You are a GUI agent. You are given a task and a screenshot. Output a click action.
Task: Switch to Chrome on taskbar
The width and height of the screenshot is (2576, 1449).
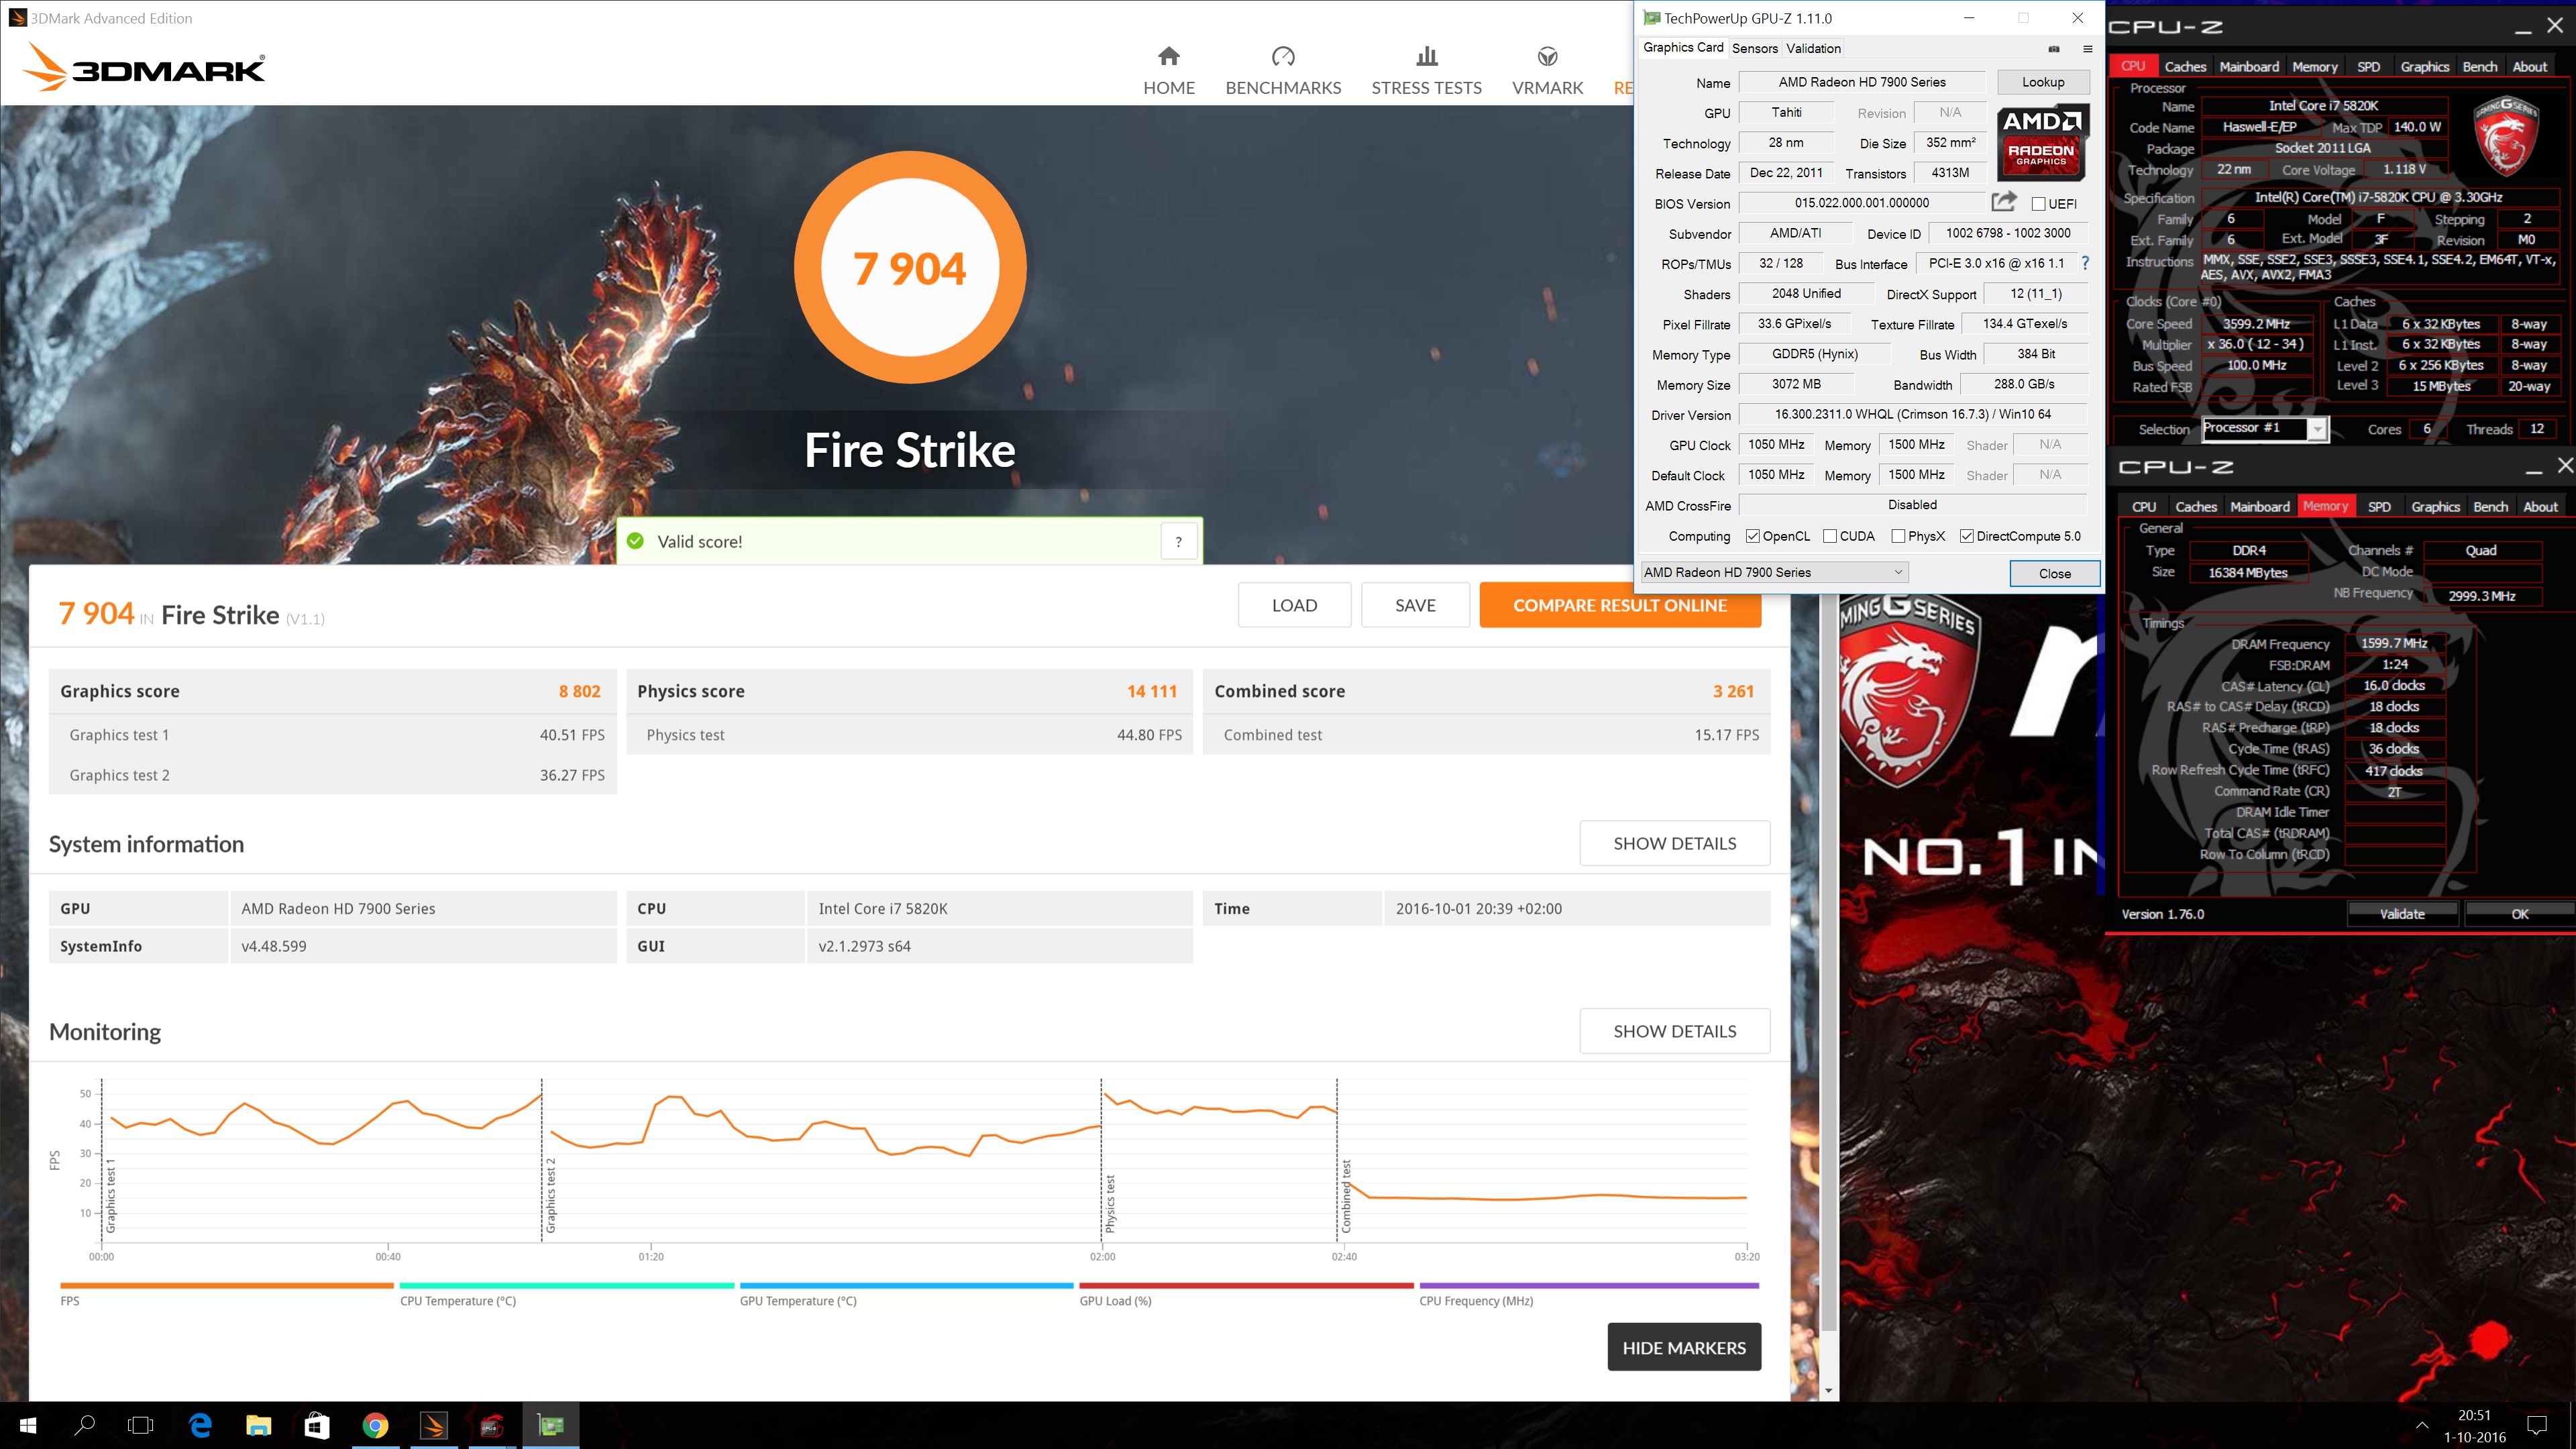(375, 1425)
